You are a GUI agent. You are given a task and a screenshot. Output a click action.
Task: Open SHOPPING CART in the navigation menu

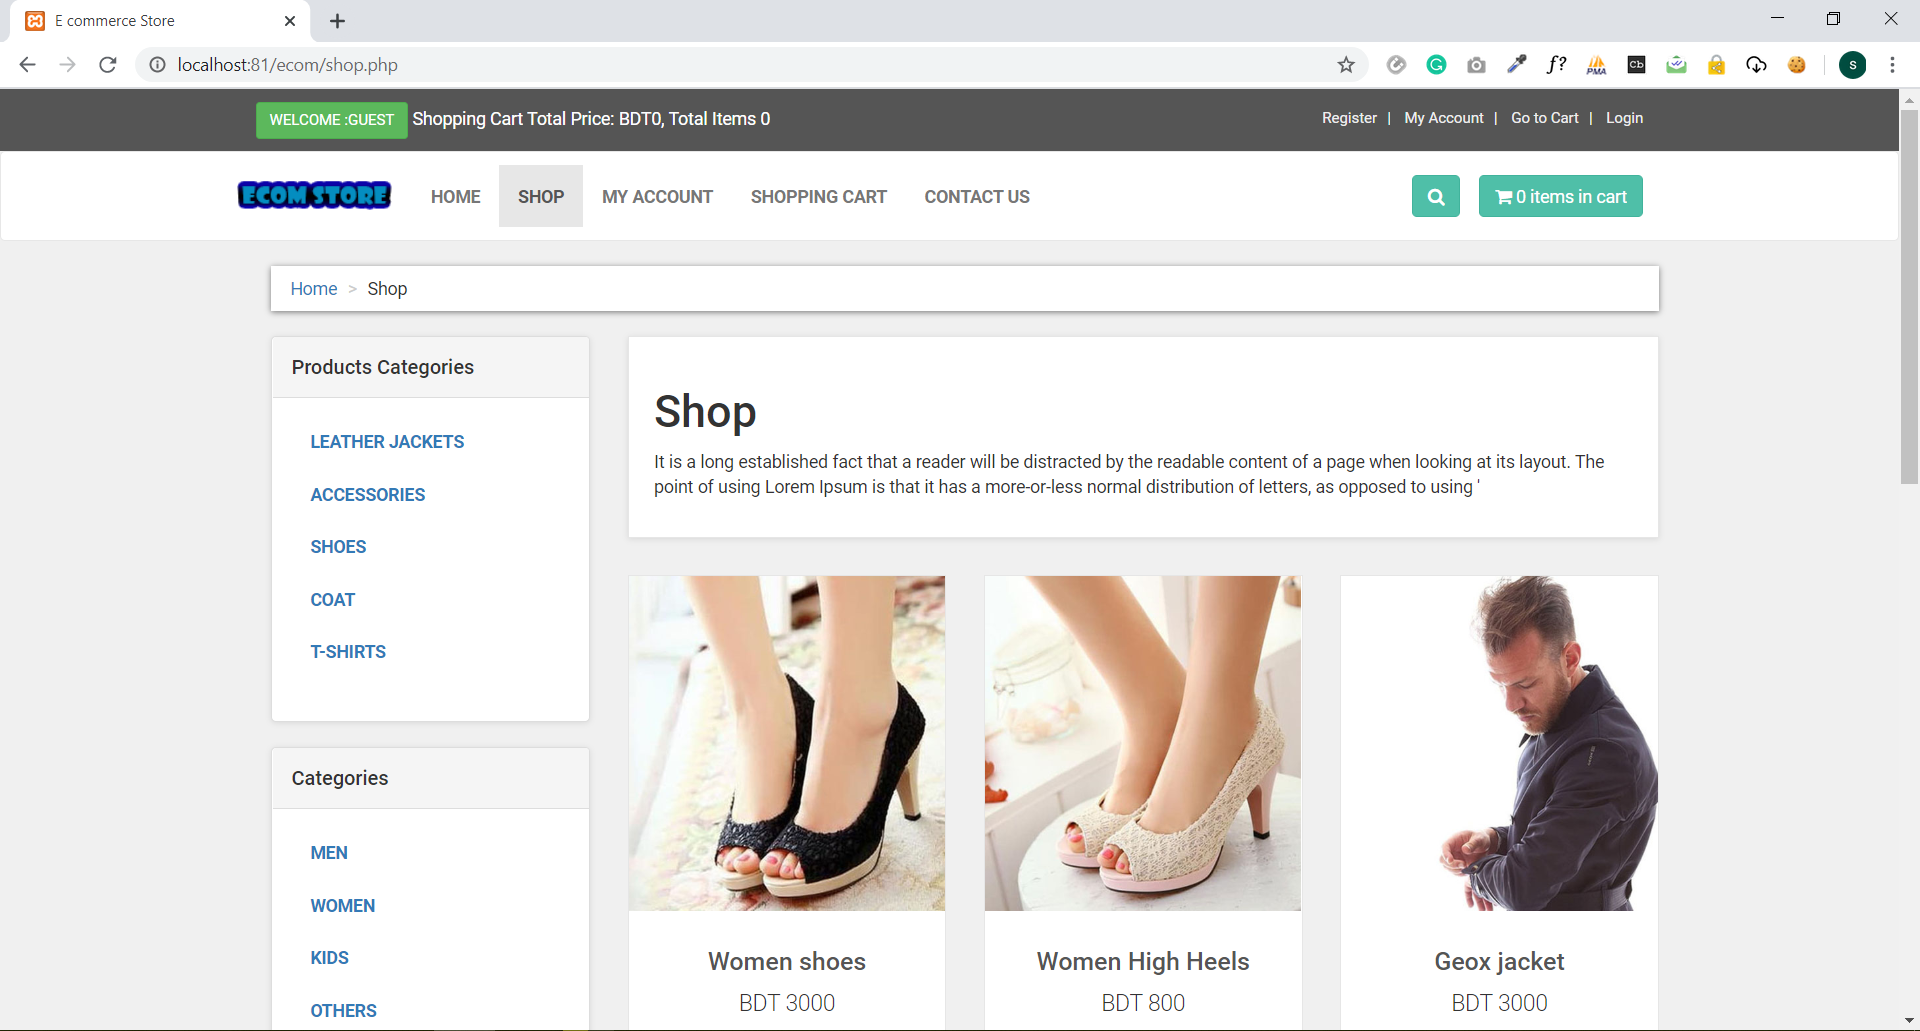coord(818,196)
